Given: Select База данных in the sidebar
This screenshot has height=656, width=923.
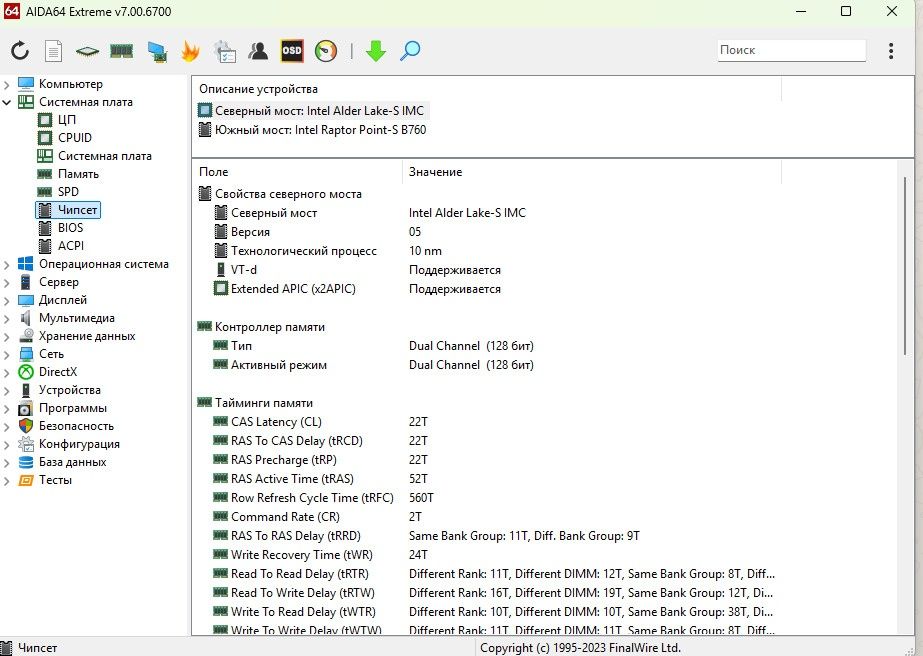Looking at the screenshot, I should (x=72, y=462).
